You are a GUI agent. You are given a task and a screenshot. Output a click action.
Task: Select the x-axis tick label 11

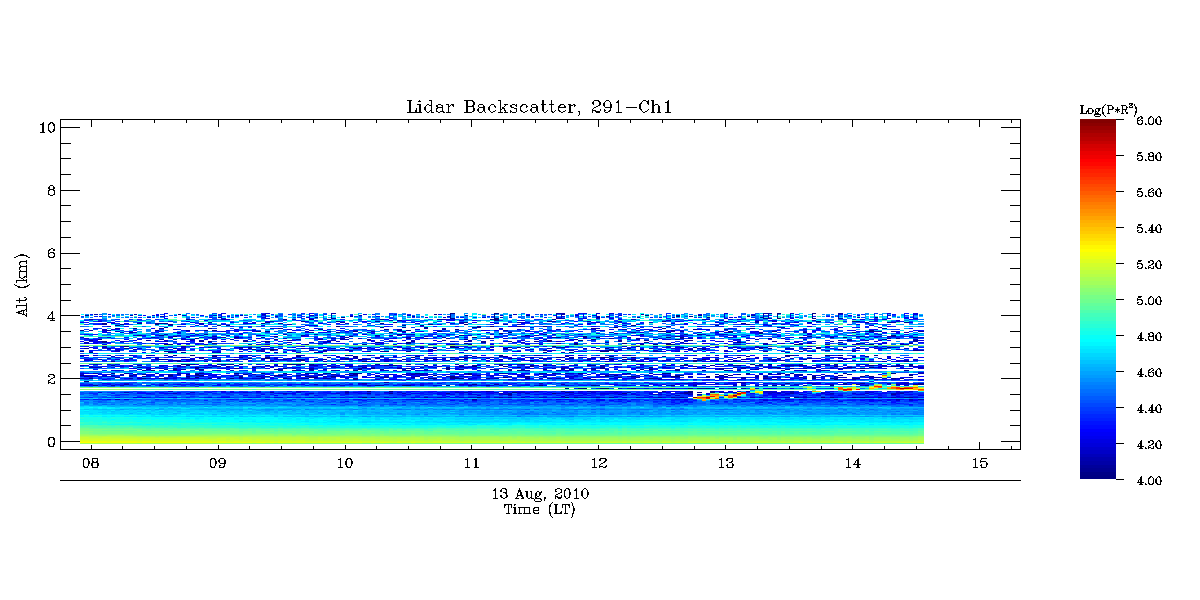coord(472,464)
